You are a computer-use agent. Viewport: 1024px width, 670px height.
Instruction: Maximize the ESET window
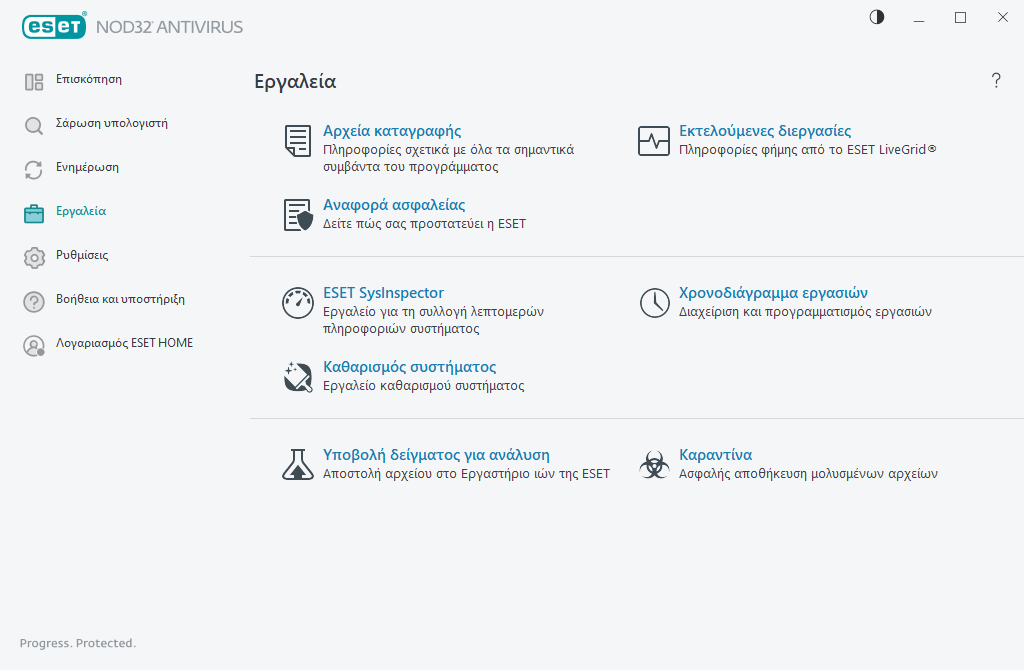(x=961, y=18)
